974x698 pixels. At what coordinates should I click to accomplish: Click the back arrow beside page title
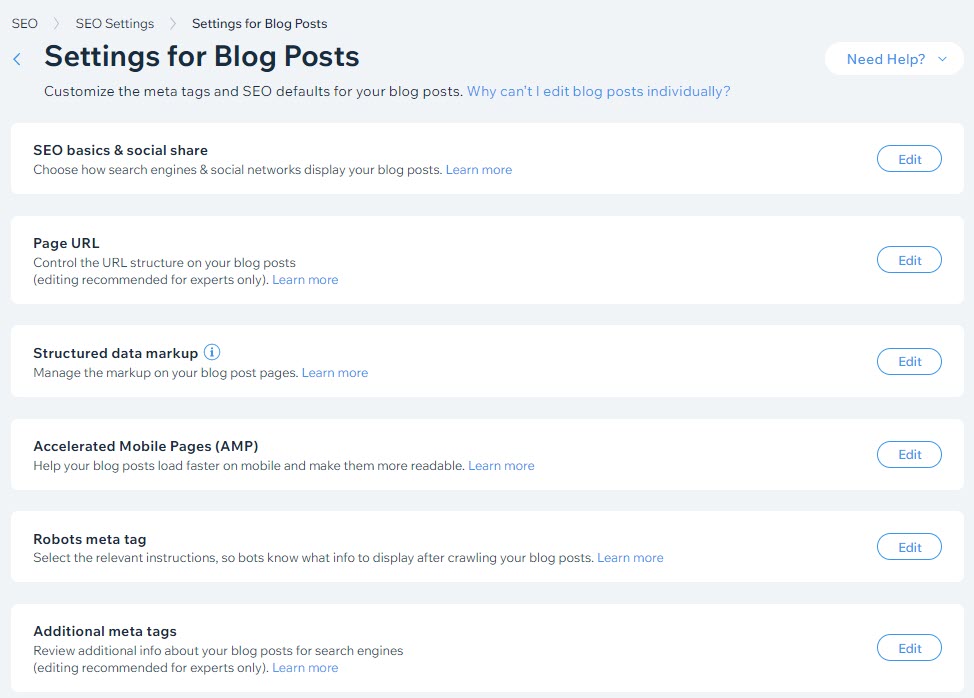point(17,60)
